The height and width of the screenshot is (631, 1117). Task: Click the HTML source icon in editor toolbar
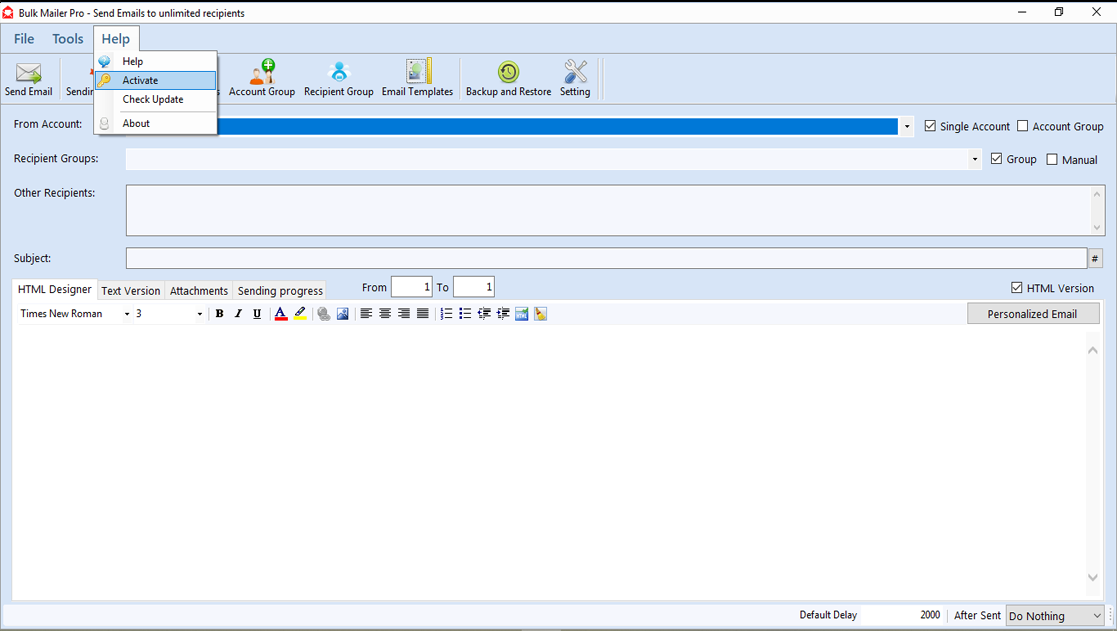click(521, 313)
